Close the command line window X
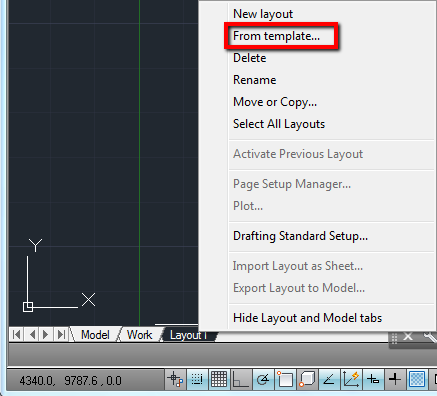 [408, 337]
